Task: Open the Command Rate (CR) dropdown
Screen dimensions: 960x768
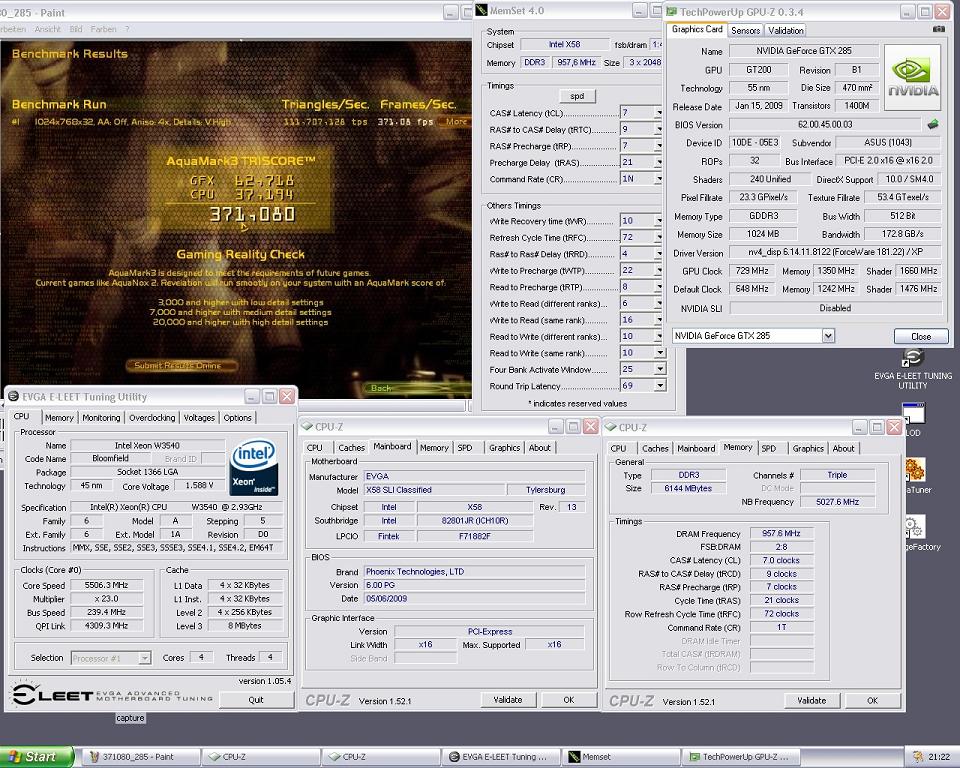Action: pyautogui.click(x=659, y=179)
